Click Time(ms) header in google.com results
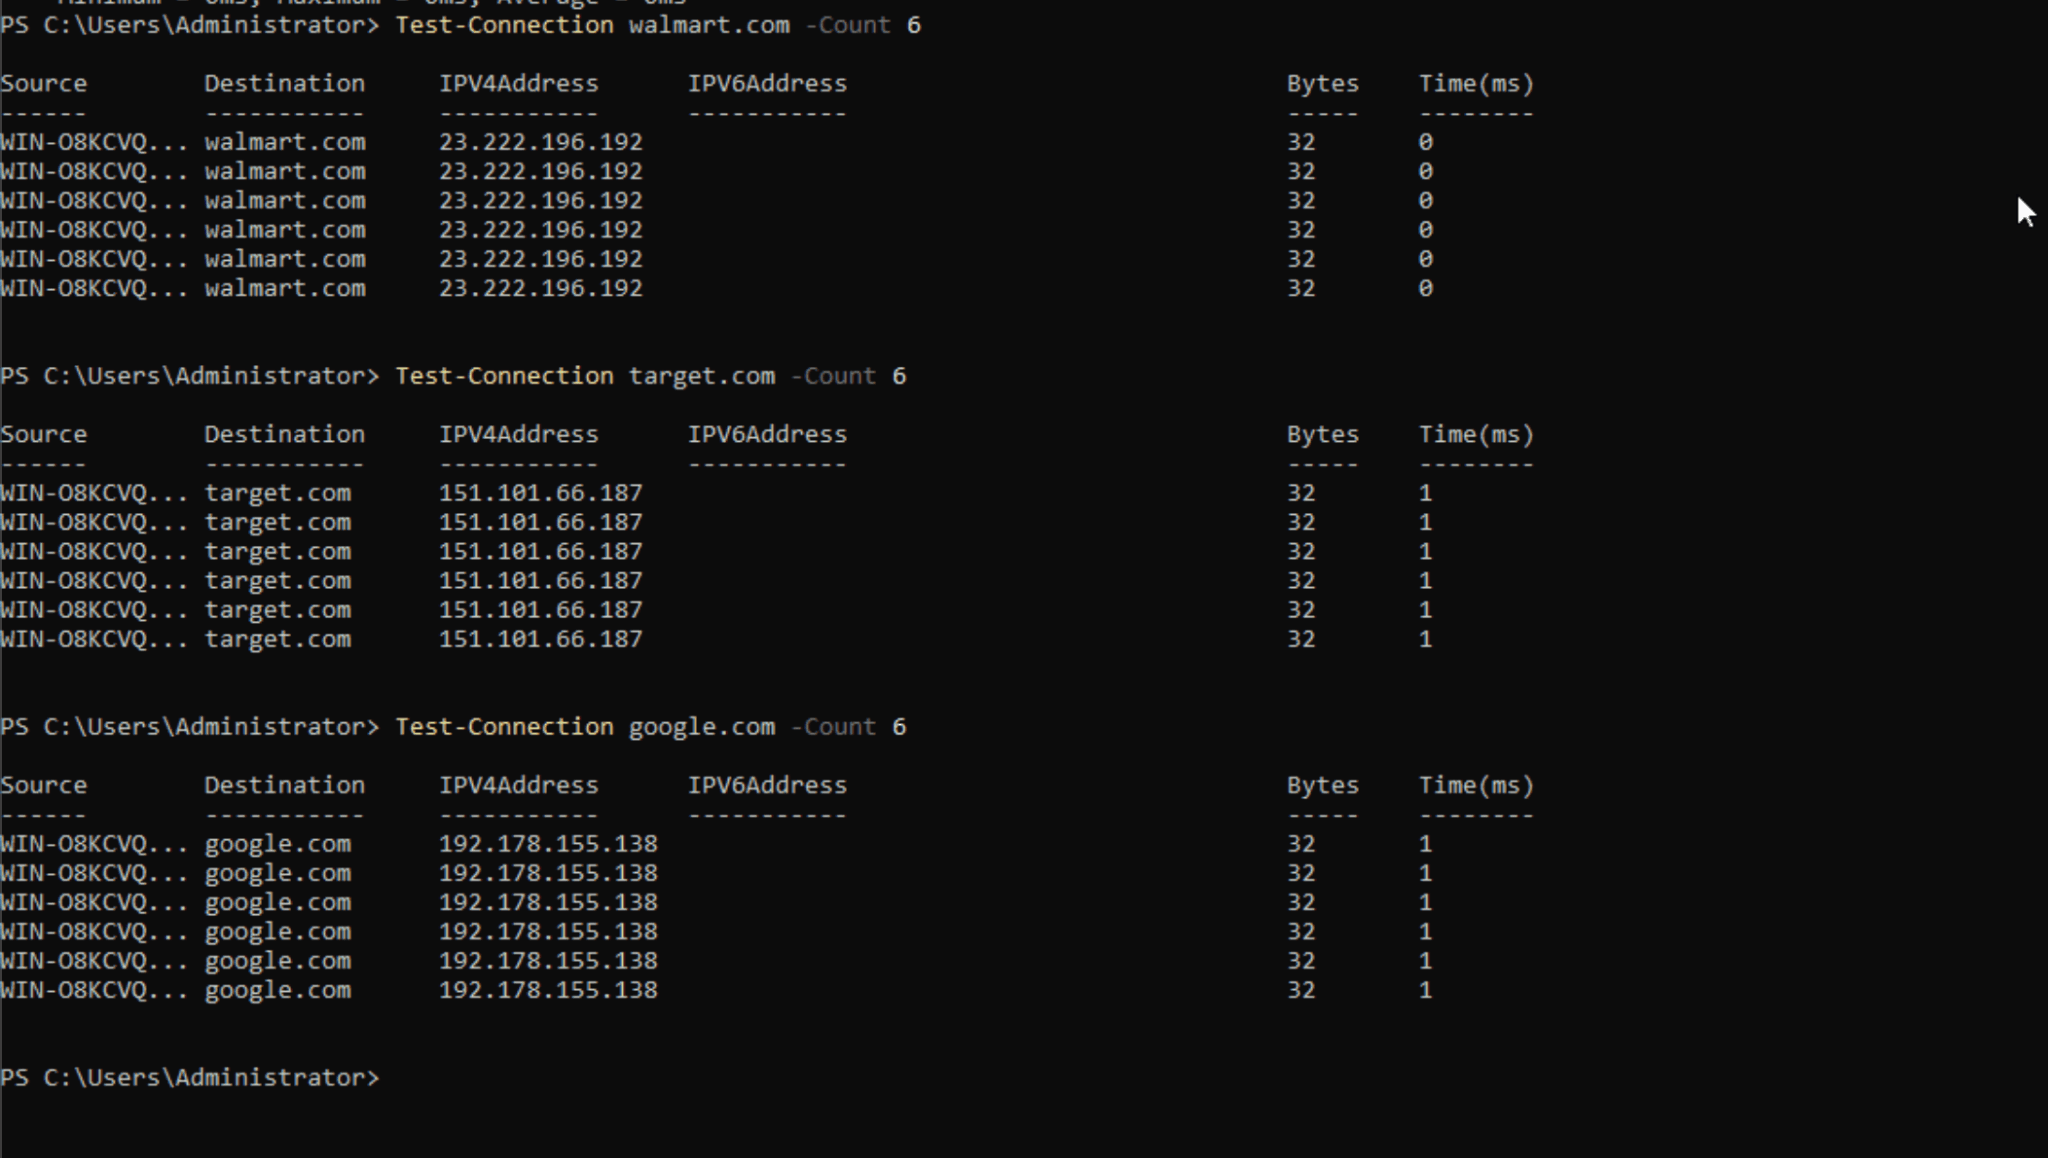Viewport: 2048px width, 1158px height. point(1476,786)
